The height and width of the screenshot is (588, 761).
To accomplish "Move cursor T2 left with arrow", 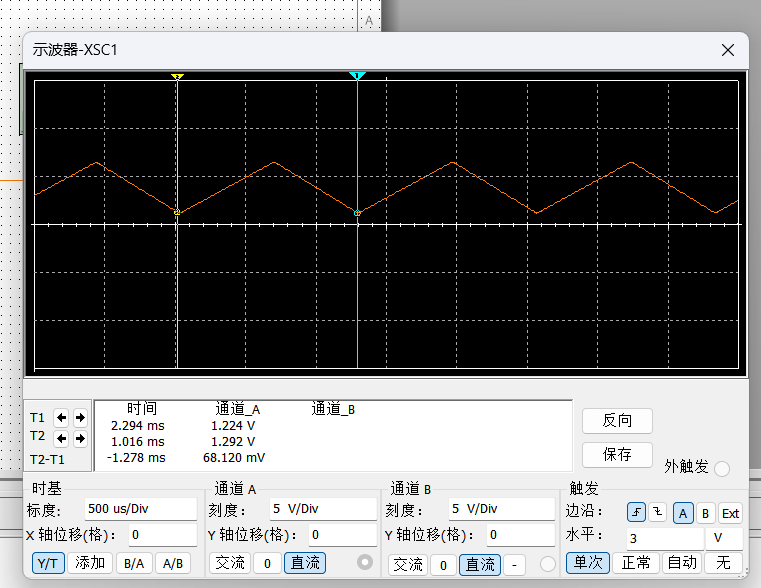I will 61,439.
